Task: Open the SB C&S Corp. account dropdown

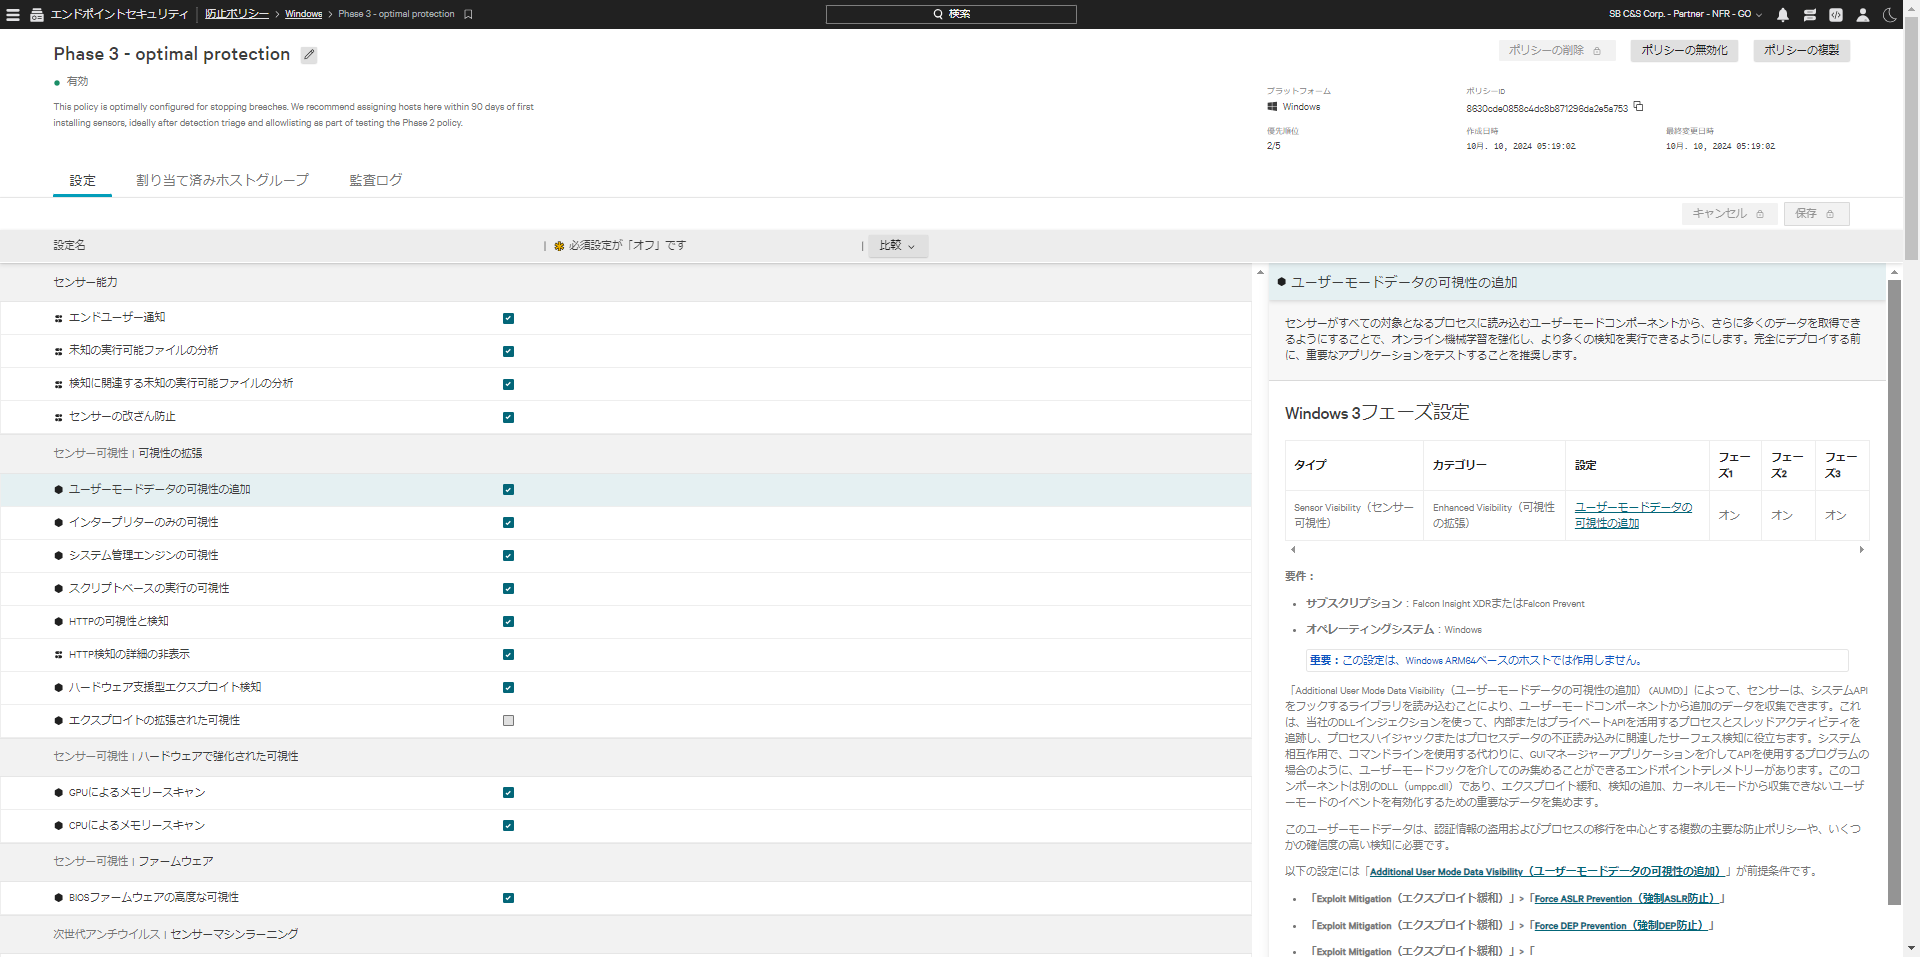Action: [1685, 14]
